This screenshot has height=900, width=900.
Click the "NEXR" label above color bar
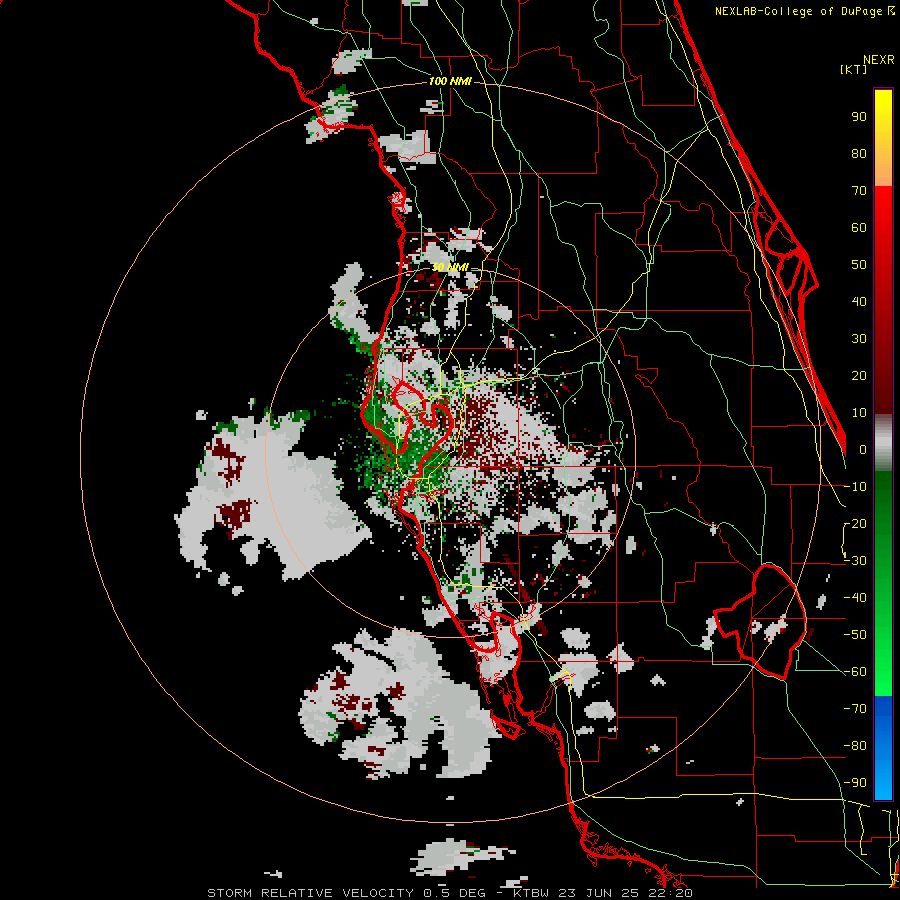coord(879,60)
